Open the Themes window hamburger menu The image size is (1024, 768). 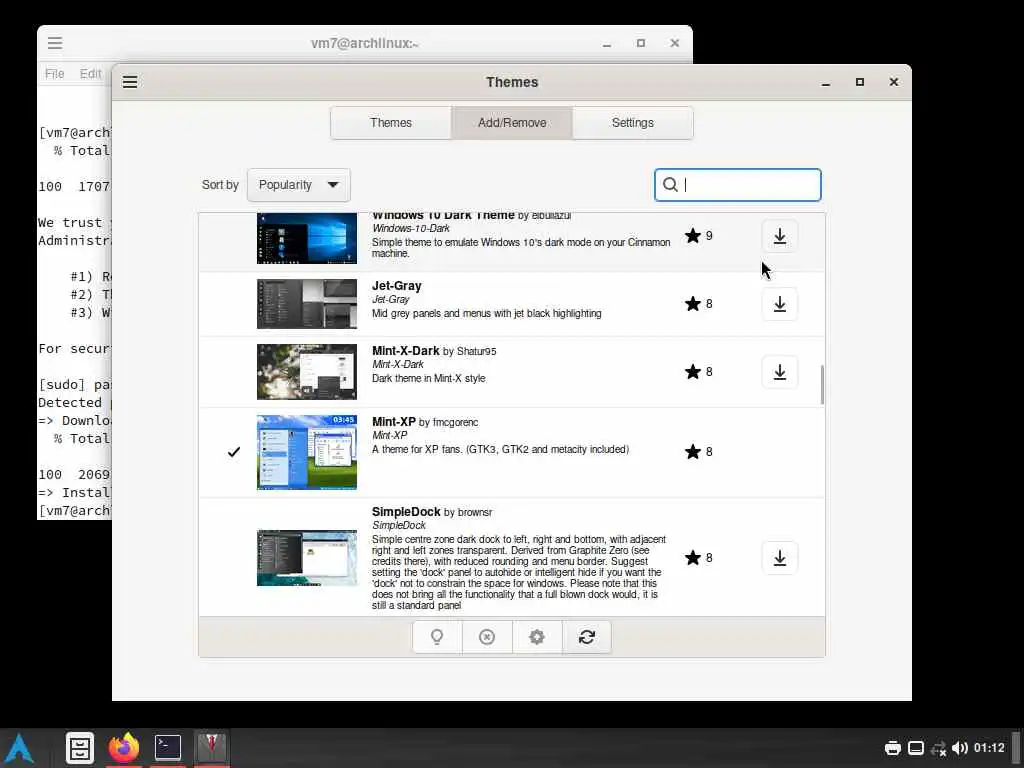coord(130,82)
